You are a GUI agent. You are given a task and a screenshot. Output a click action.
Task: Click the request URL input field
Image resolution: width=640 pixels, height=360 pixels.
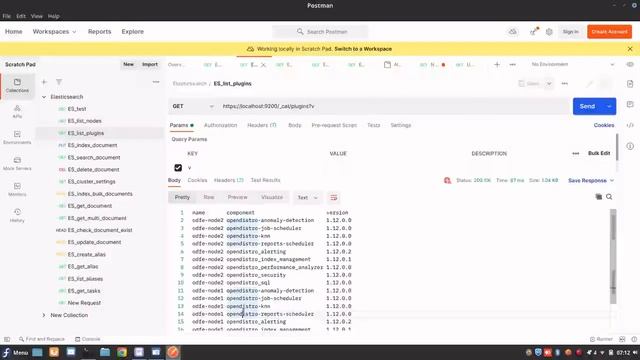tap(393, 106)
